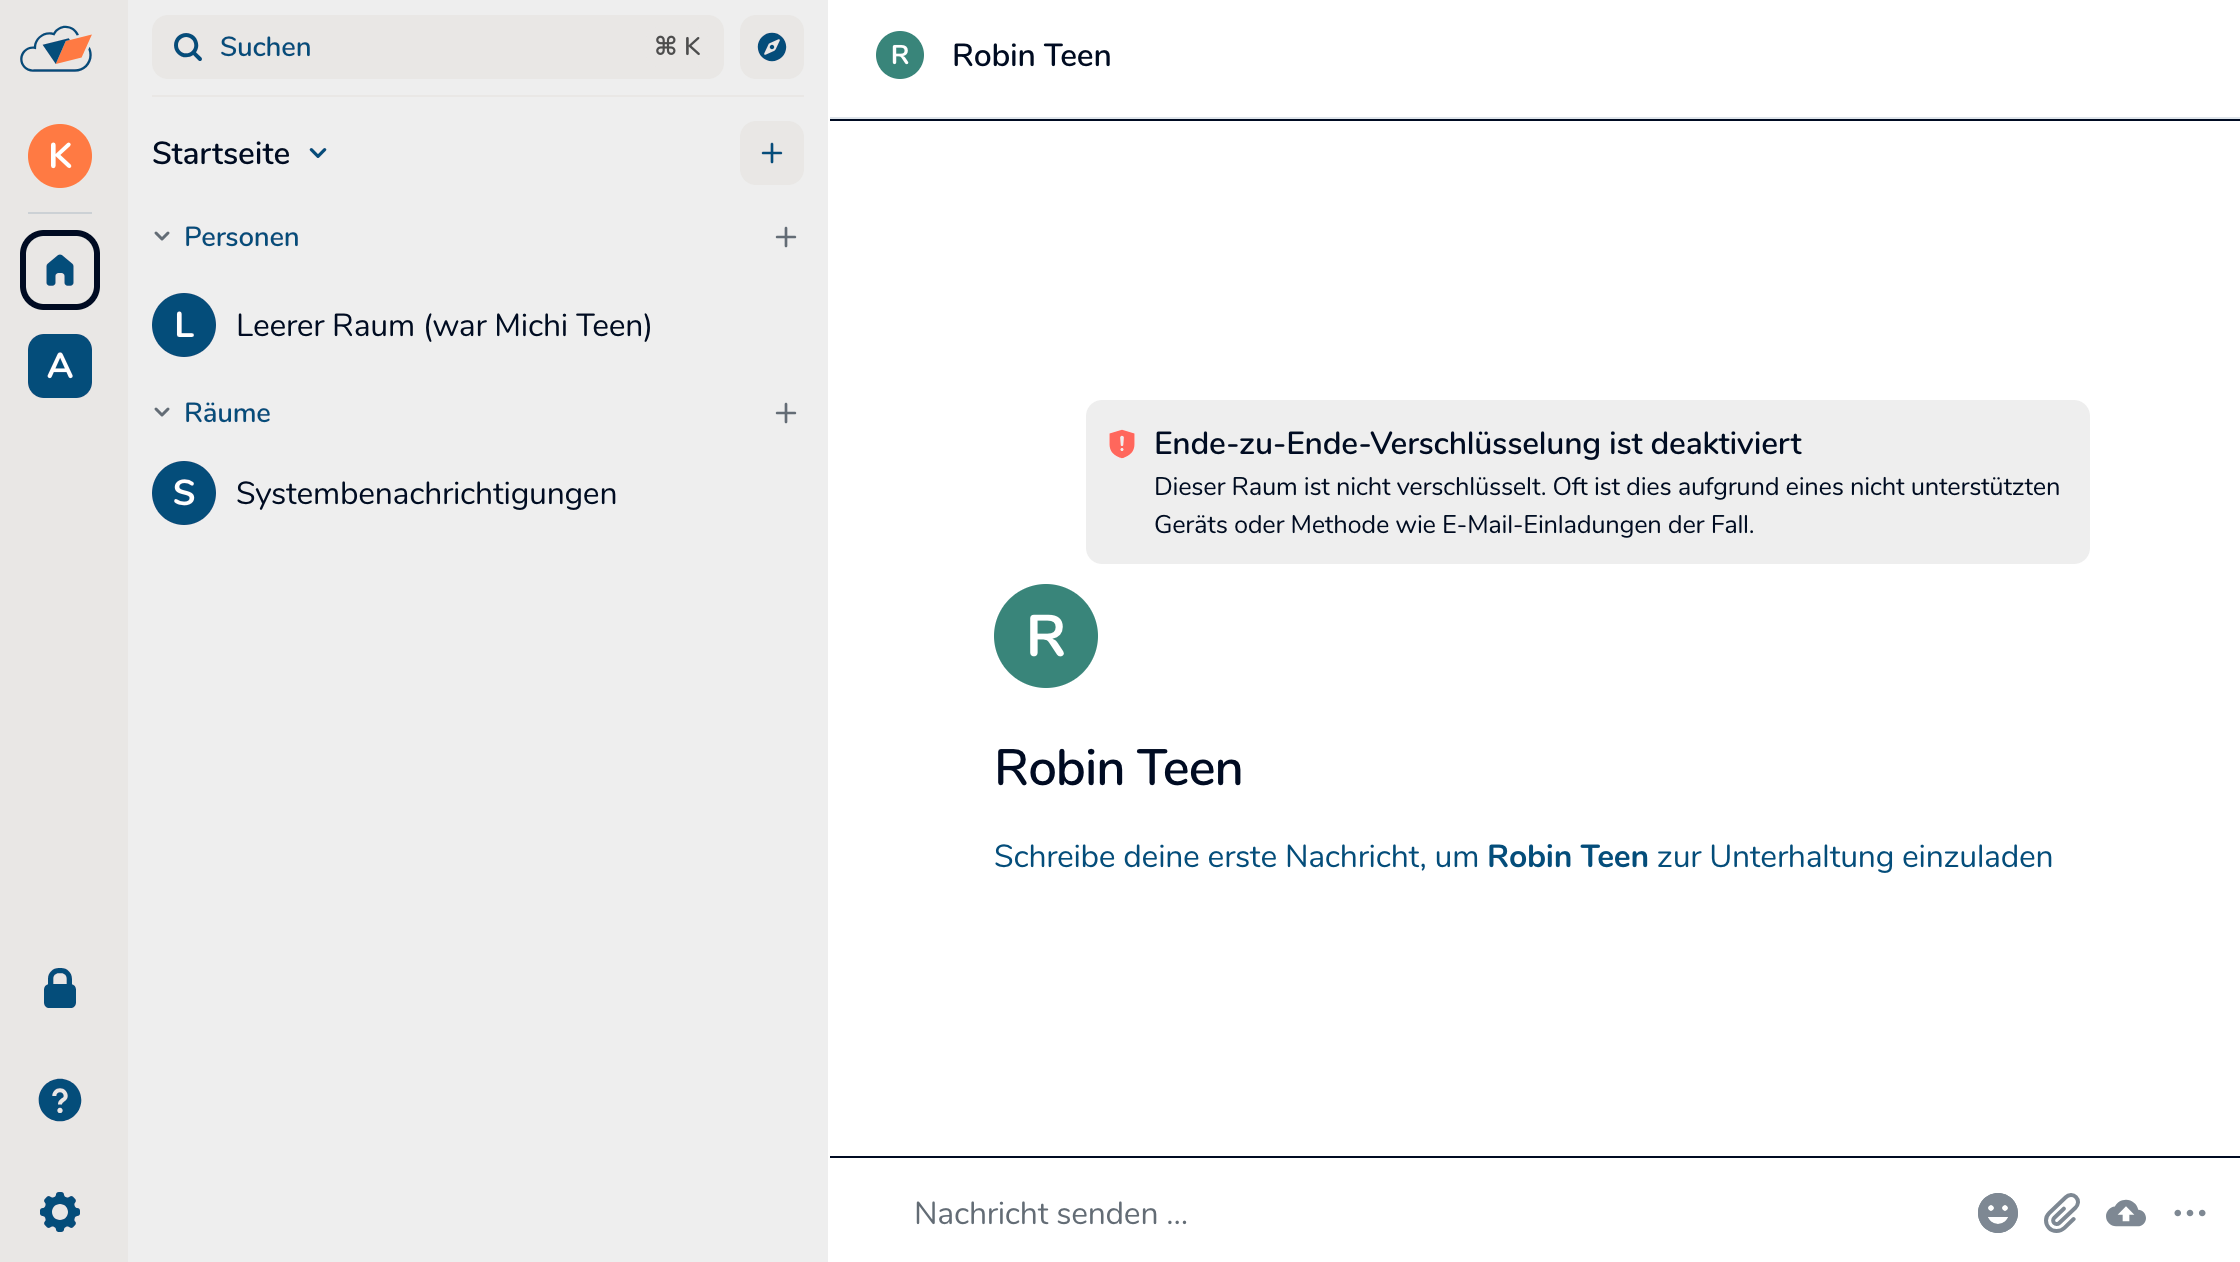Open user menu with K avatar

pos(60,156)
